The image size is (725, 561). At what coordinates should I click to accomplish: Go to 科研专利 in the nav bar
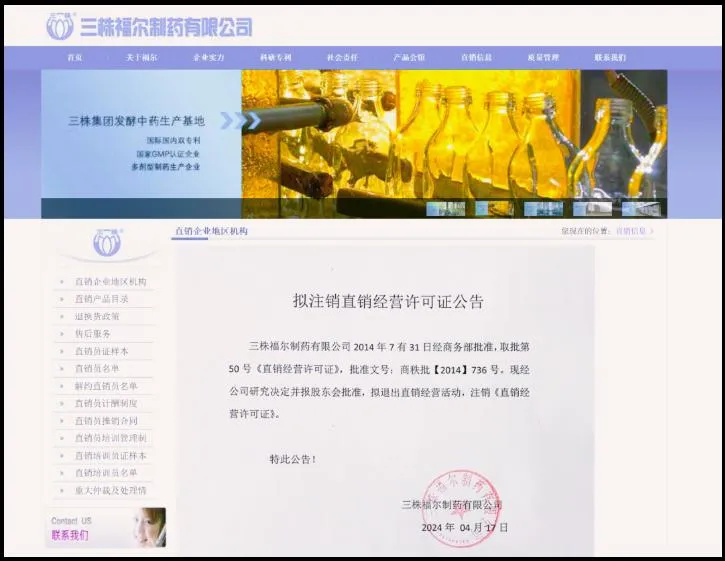click(x=276, y=57)
